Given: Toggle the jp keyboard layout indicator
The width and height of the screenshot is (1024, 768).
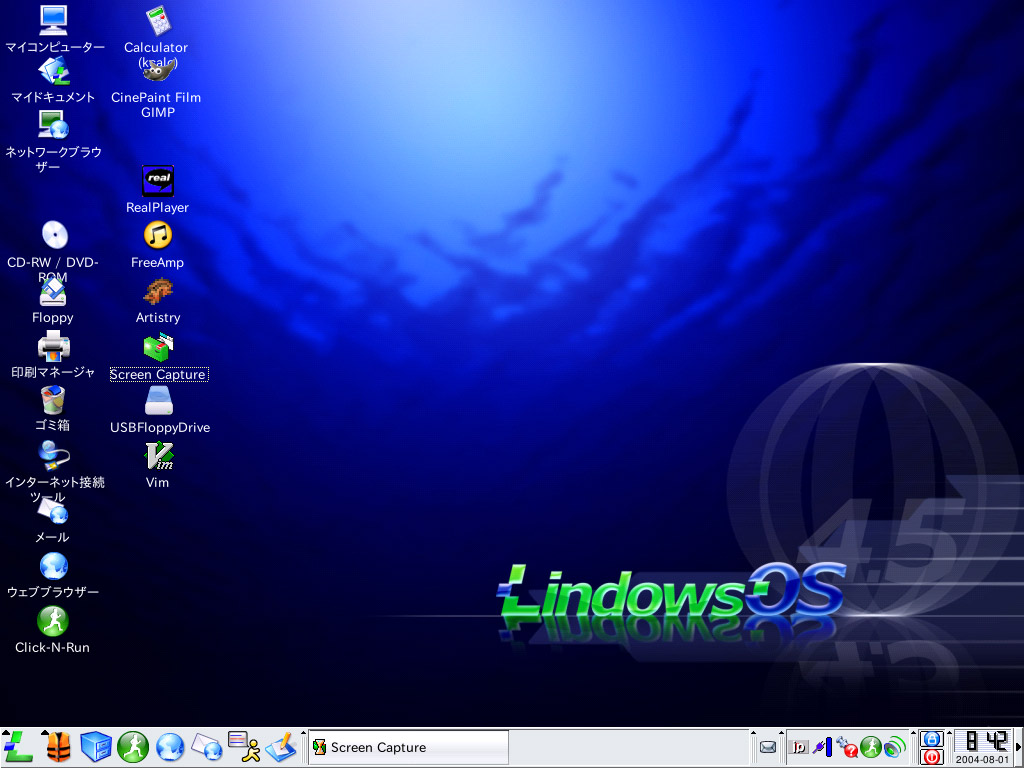Looking at the screenshot, I should 798,746.
